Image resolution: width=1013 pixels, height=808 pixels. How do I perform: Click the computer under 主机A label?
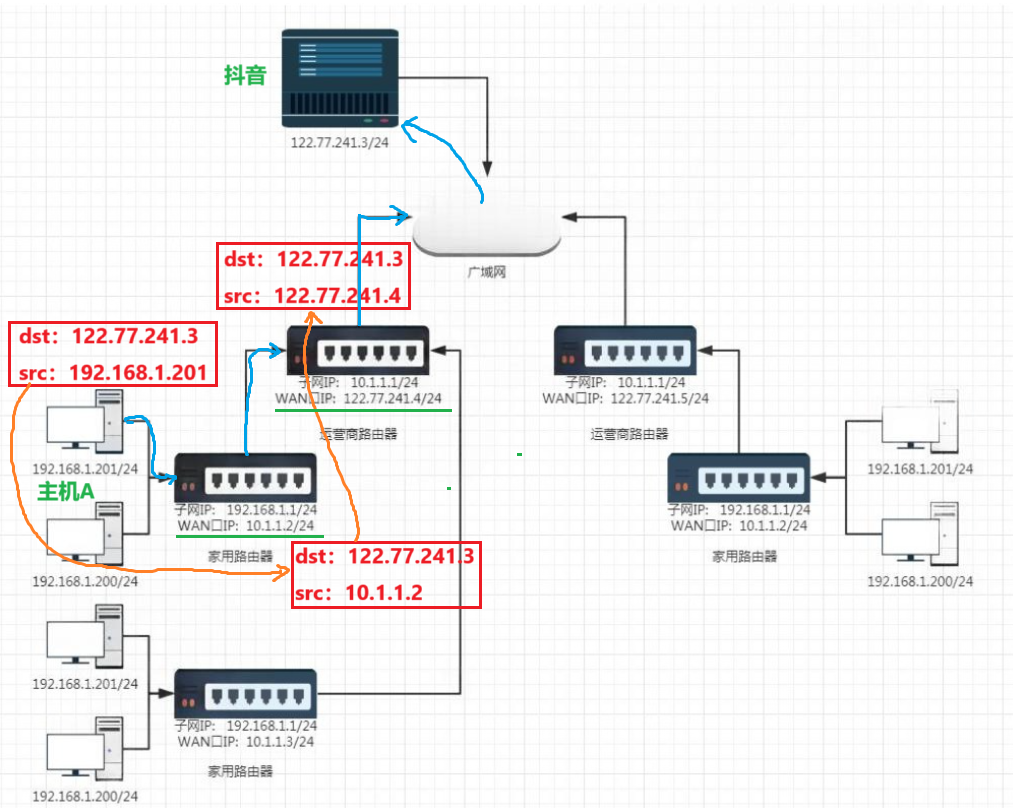point(85,534)
